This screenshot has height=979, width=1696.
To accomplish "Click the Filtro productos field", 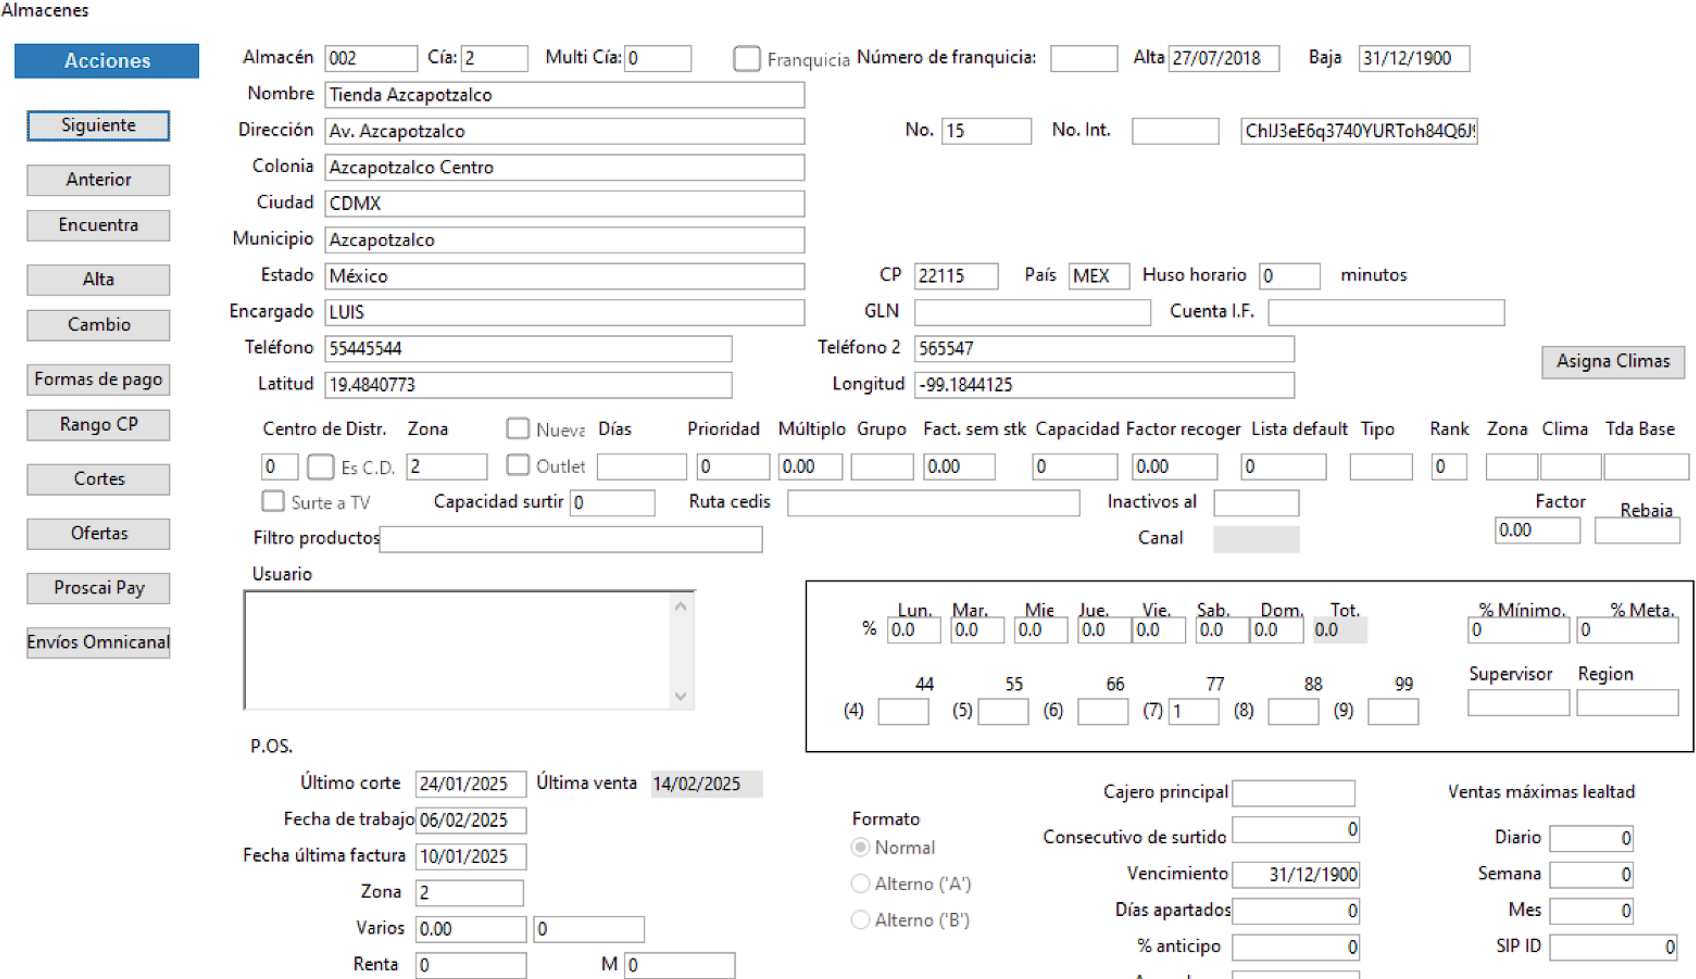I will (x=571, y=540).
